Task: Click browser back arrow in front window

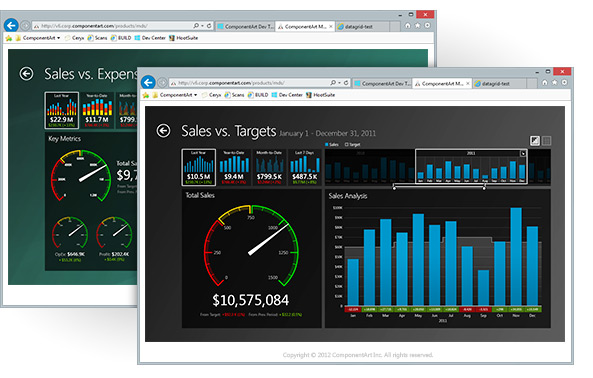Action: (148, 82)
